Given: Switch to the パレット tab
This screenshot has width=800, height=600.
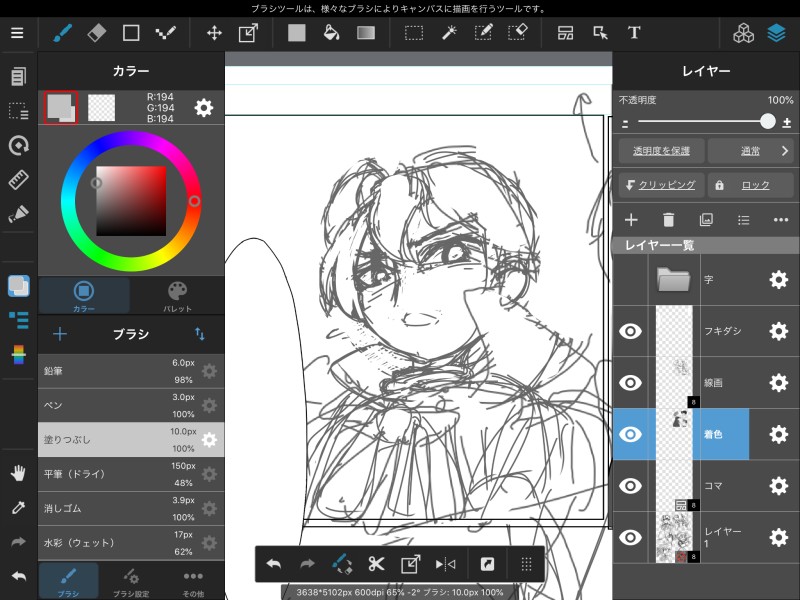Looking at the screenshot, I should click(x=177, y=295).
